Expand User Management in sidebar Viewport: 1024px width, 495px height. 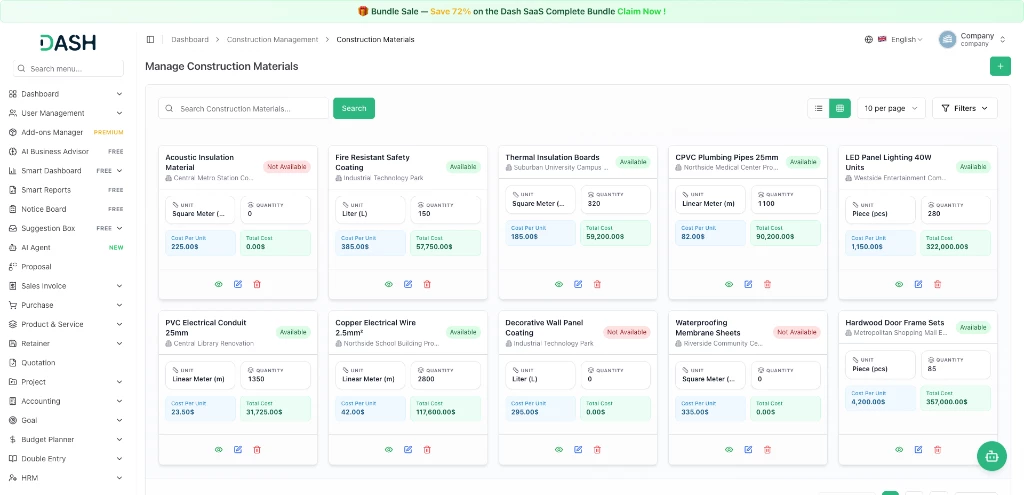(x=65, y=113)
